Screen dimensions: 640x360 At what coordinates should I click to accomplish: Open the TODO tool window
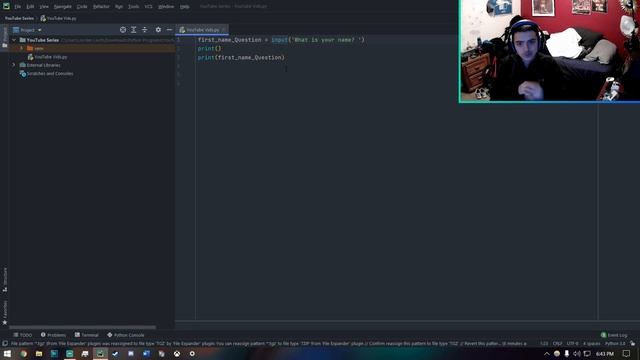coord(22,335)
